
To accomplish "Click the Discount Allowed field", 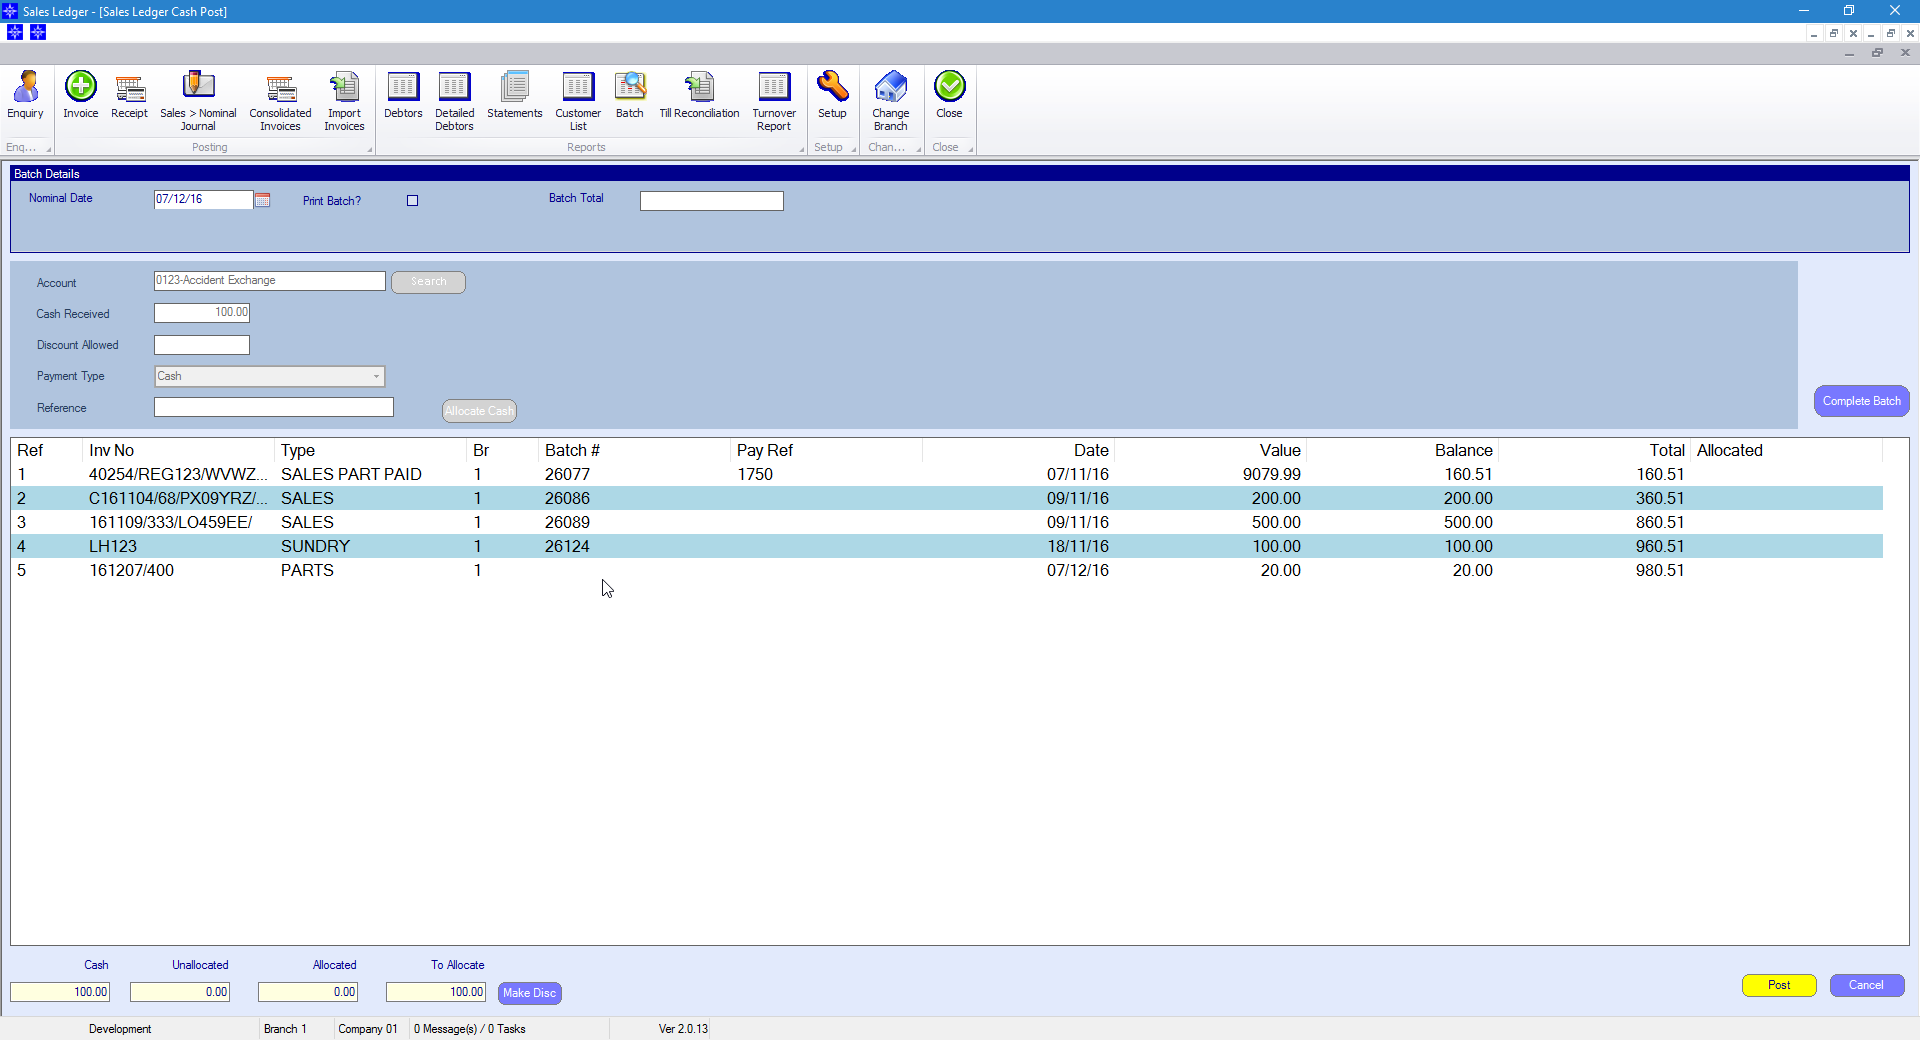I will [201, 345].
